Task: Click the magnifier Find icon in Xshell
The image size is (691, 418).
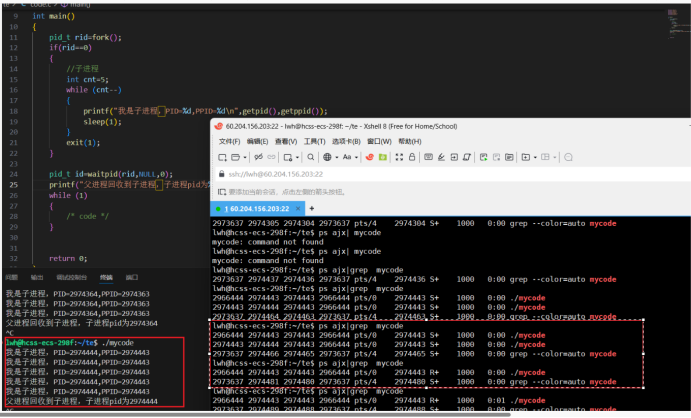Action: click(311, 157)
